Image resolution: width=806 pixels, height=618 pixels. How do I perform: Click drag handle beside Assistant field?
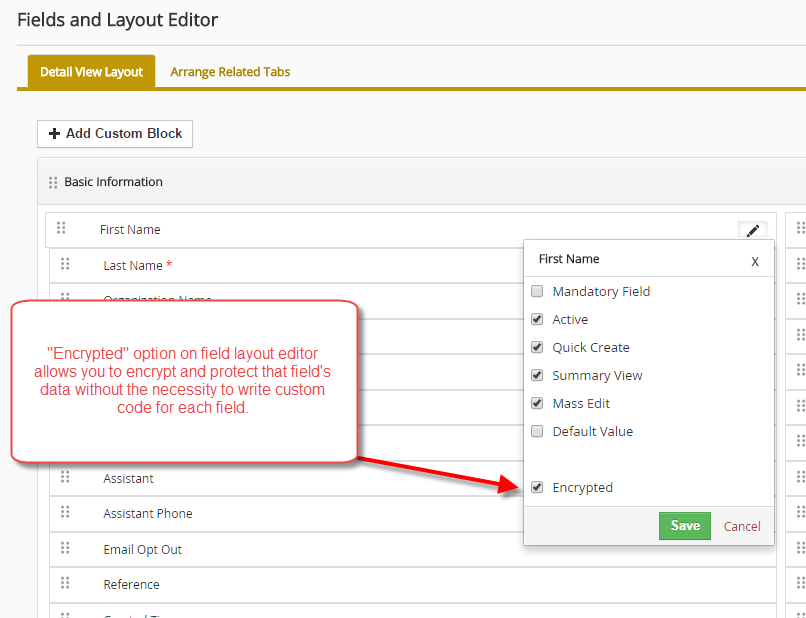click(65, 477)
